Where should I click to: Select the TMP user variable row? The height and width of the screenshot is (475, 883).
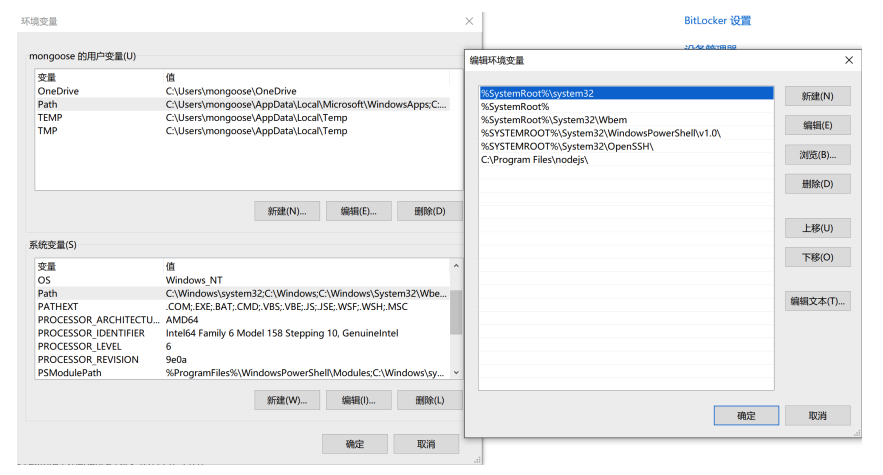point(243,131)
